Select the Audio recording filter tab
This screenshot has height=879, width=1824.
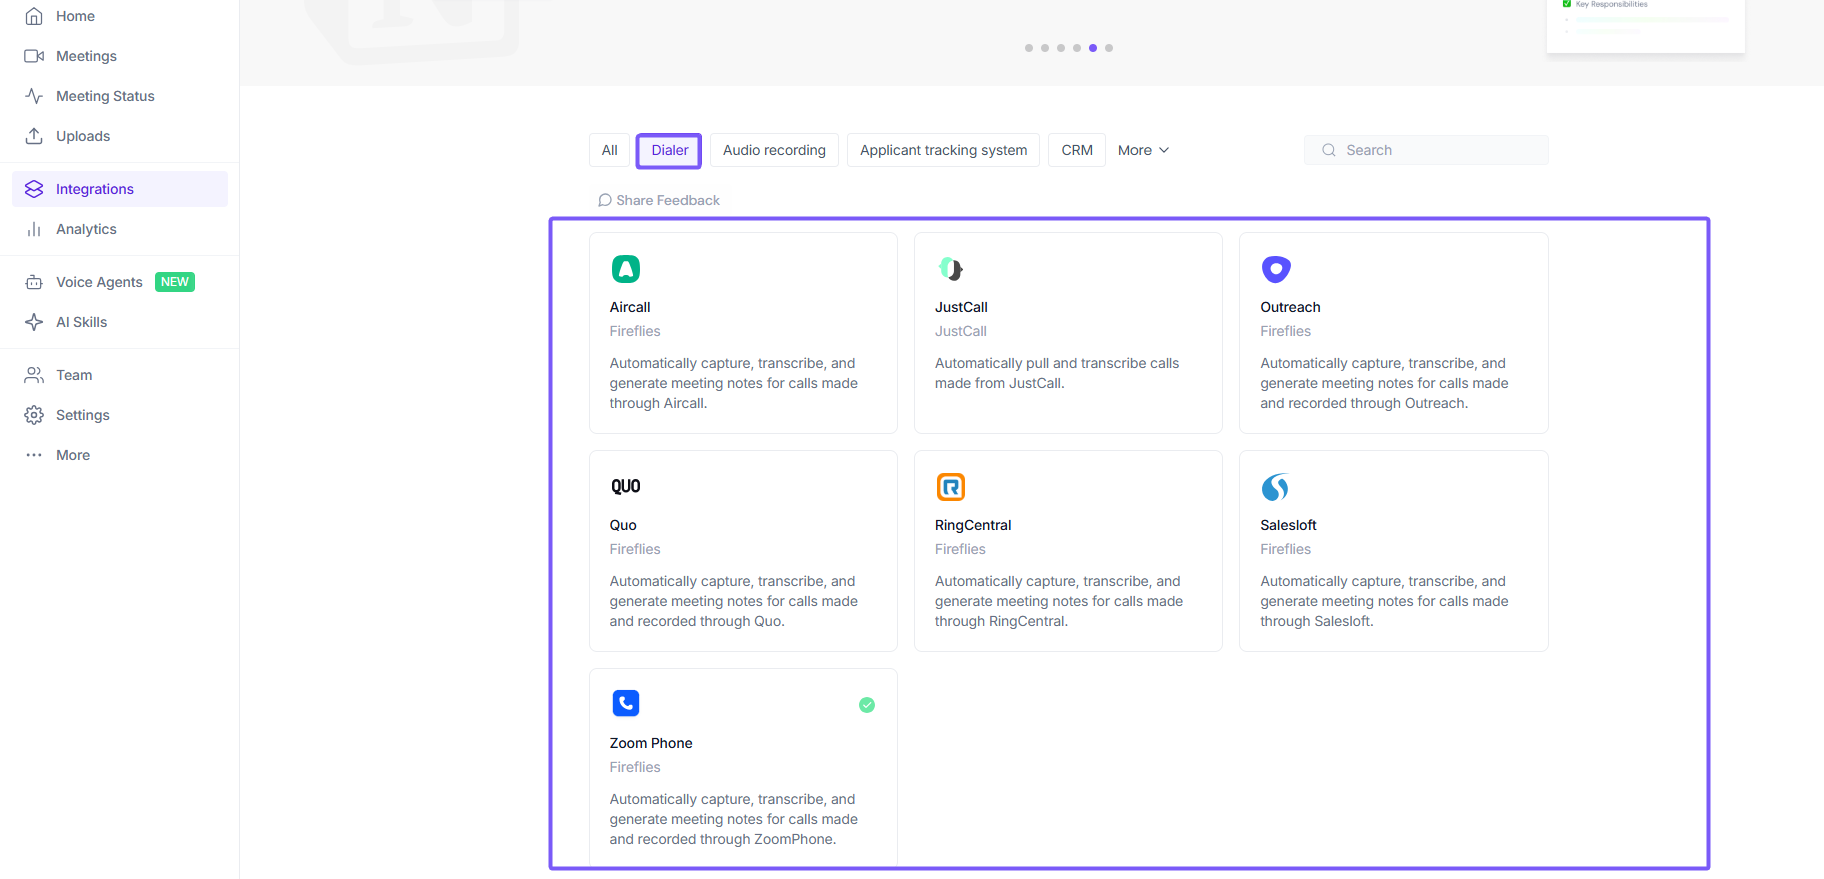[x=774, y=150]
